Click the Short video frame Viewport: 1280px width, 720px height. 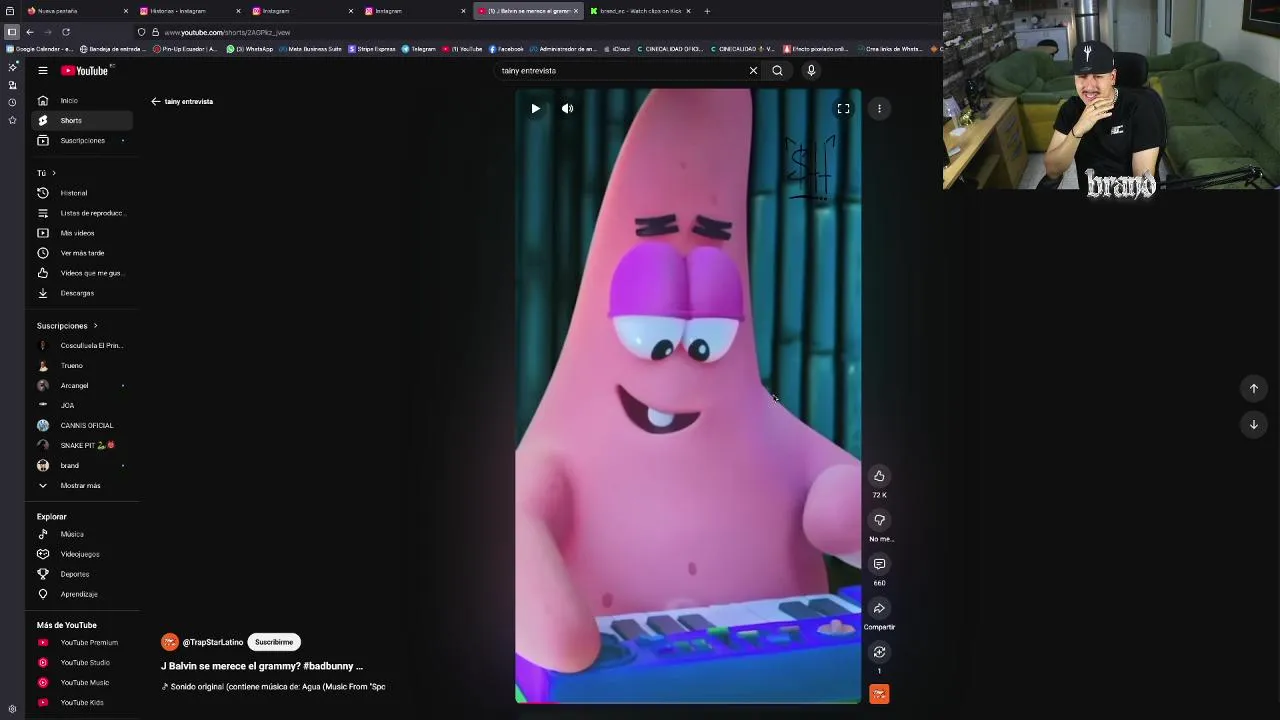click(687, 396)
